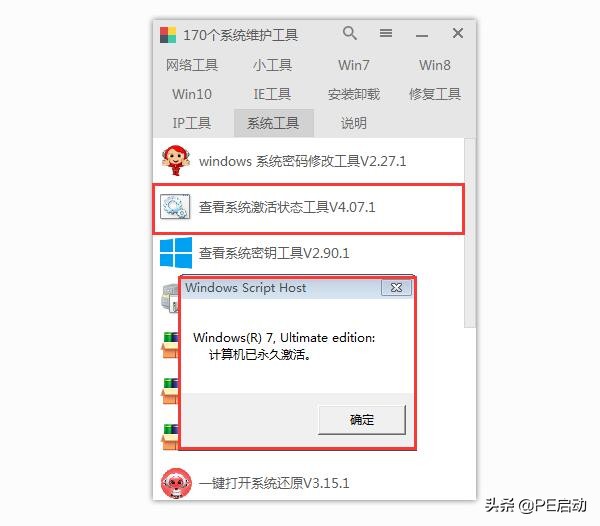The image size is (600, 526).
Task: Go to the 安装卸载 tab
Action: tap(354, 94)
